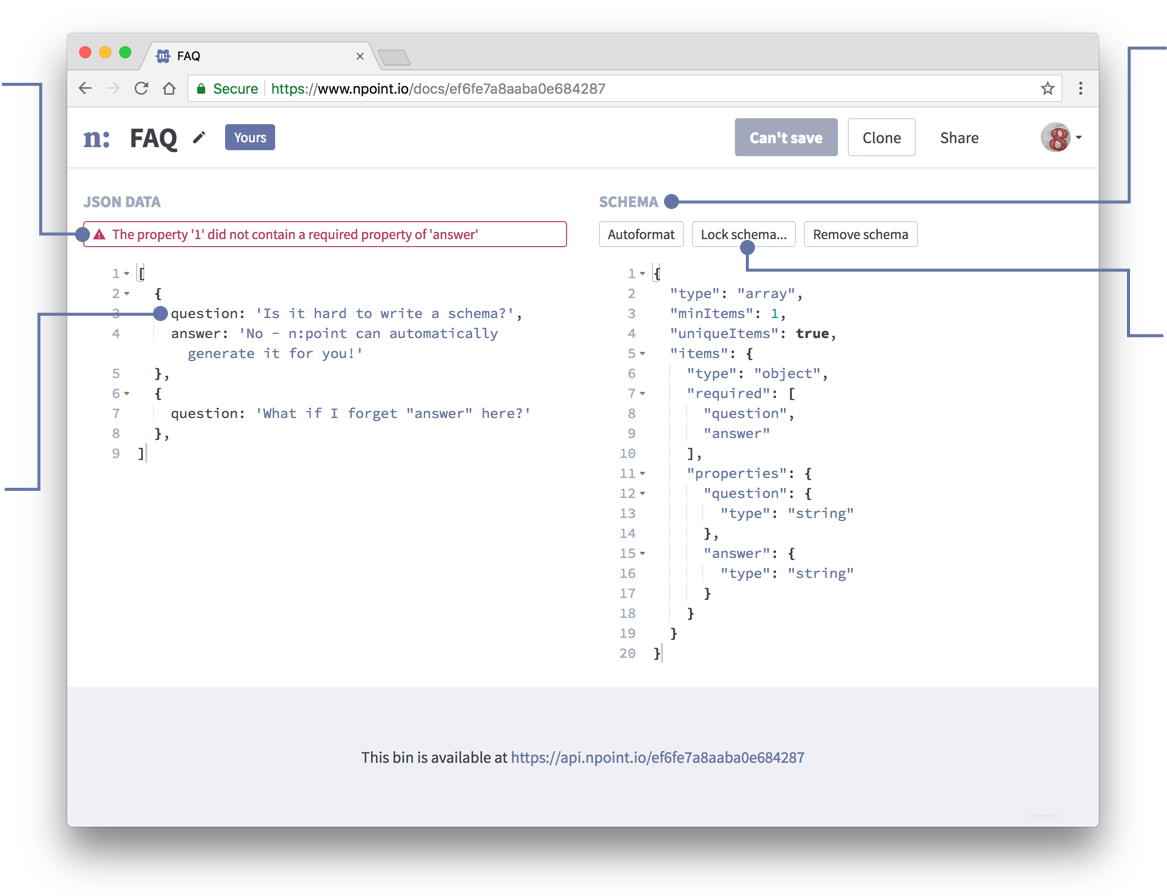This screenshot has width=1167, height=896.
Task: Open user avatar account dropdown
Action: (1061, 138)
